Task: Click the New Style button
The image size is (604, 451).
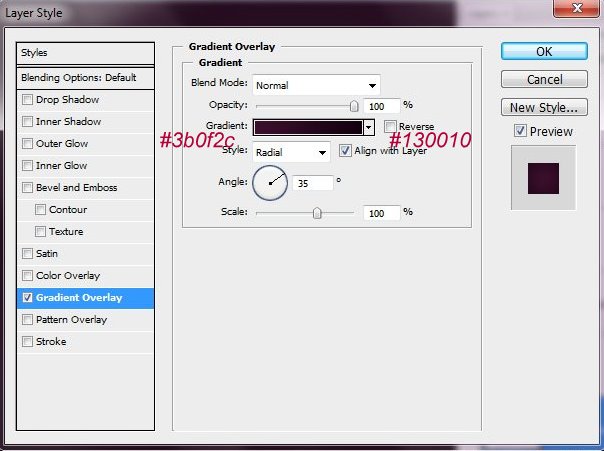Action: [x=543, y=107]
